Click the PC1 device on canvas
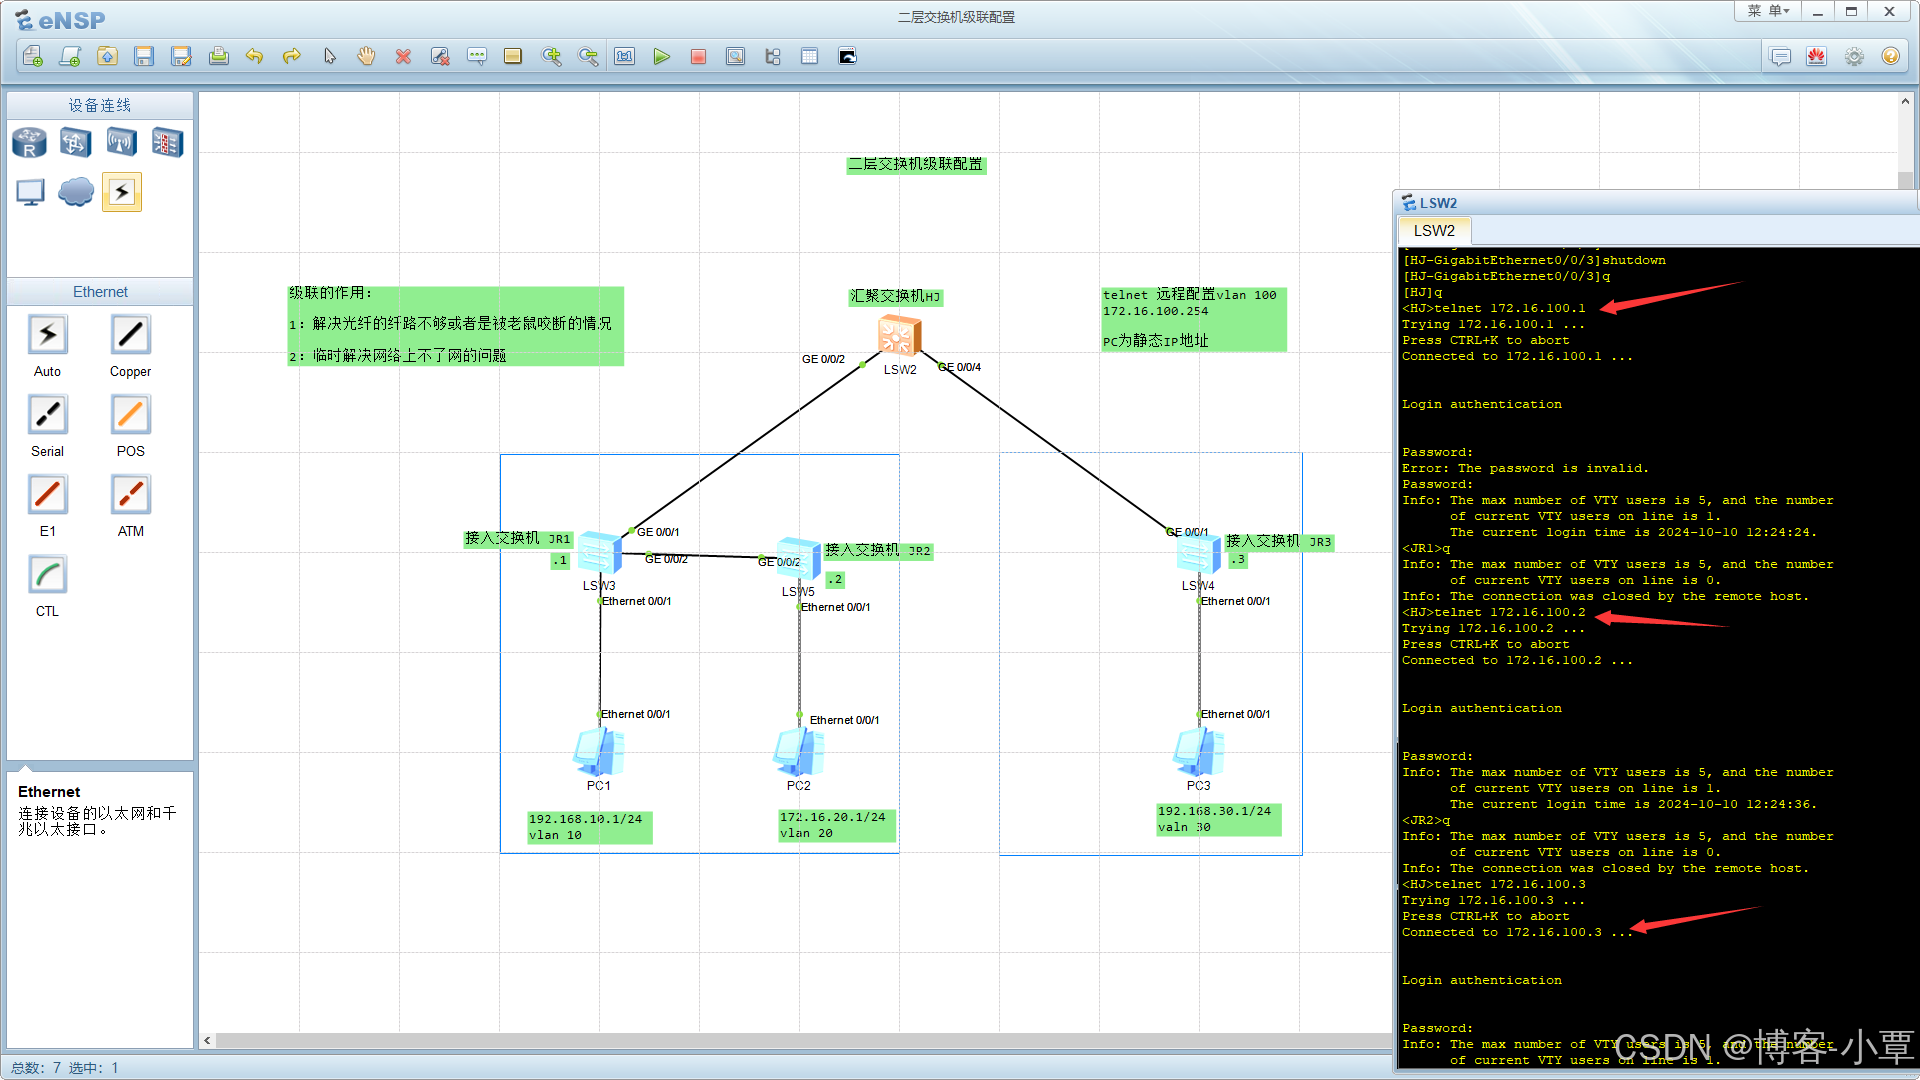Viewport: 1920px width, 1080px height. point(599,752)
